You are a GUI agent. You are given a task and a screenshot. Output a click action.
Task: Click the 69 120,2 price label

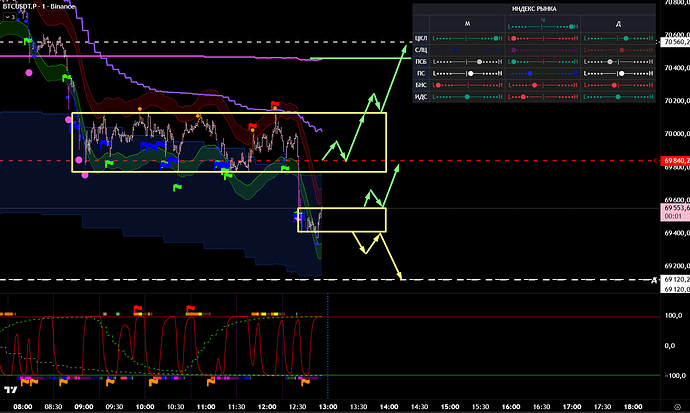pos(673,281)
